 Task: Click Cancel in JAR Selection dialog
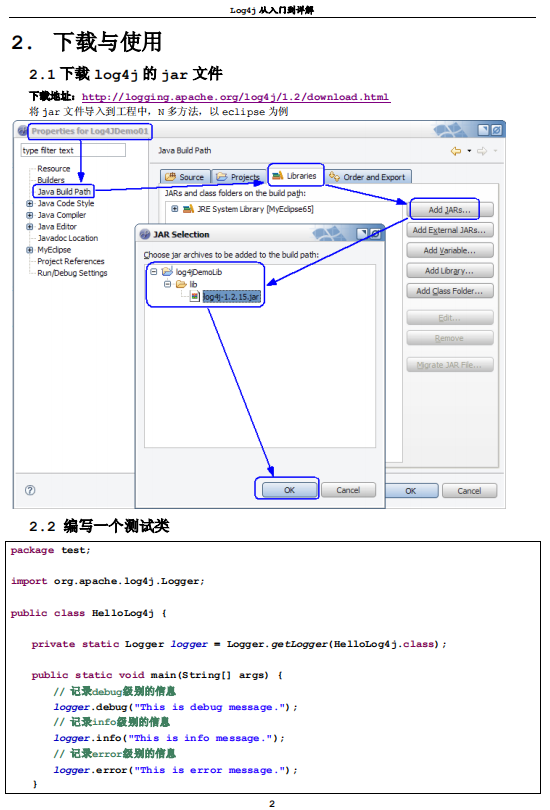click(349, 490)
